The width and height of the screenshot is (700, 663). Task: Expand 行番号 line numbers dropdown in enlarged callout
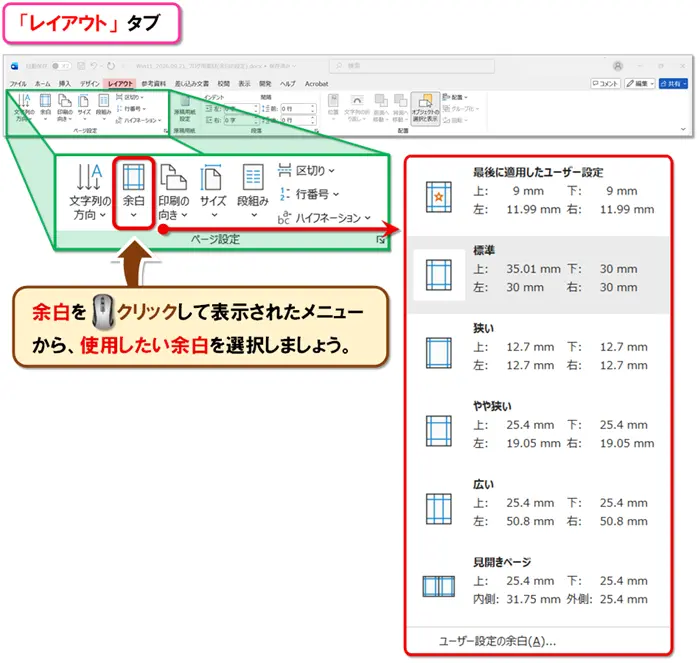click(x=308, y=194)
